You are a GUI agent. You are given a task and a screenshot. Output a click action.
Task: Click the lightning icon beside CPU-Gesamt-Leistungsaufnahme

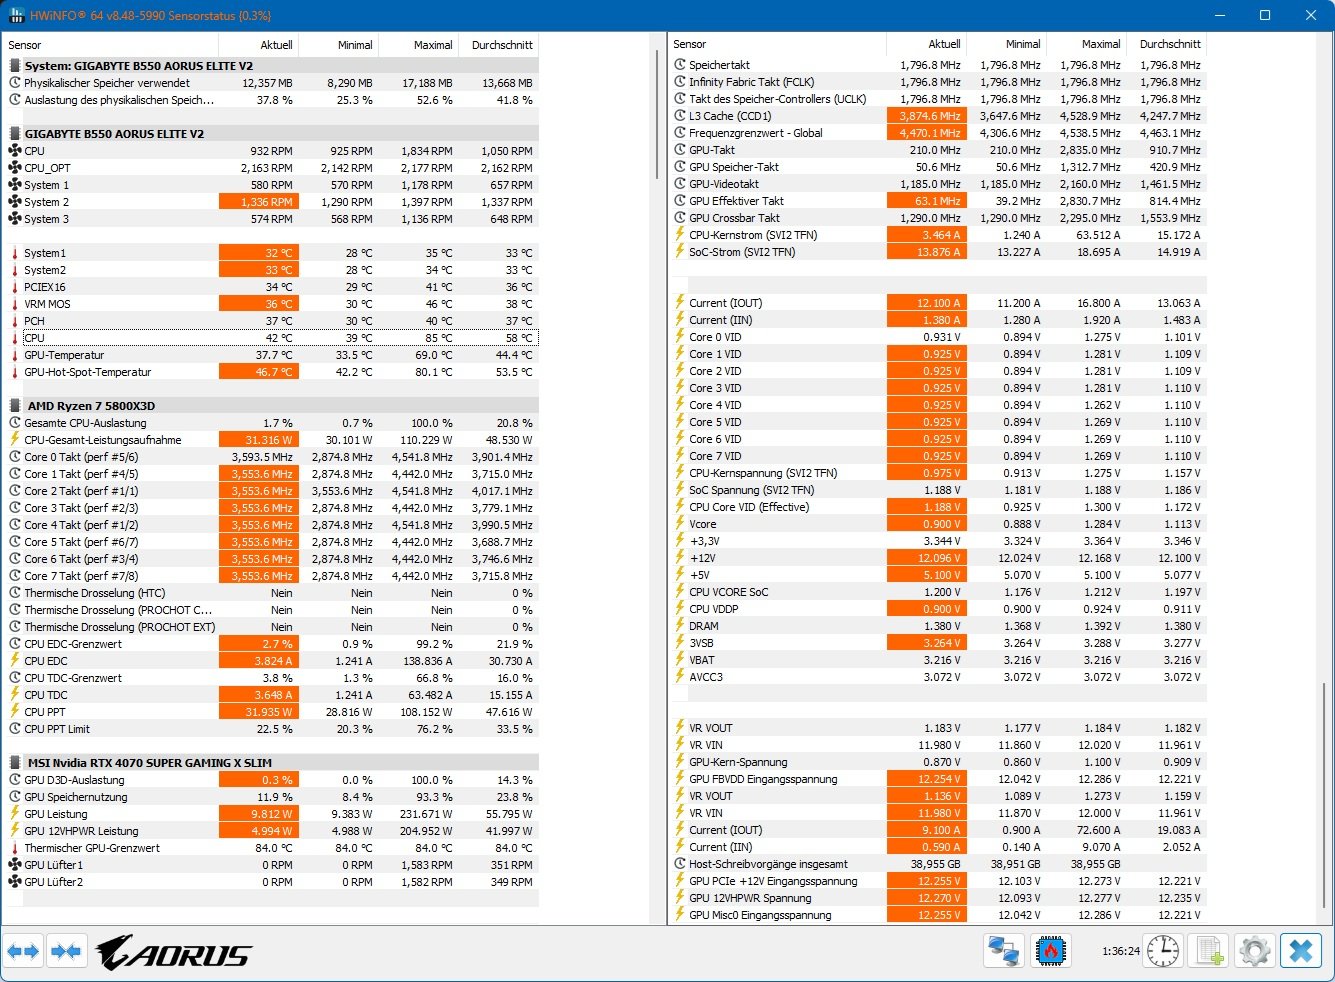15,440
